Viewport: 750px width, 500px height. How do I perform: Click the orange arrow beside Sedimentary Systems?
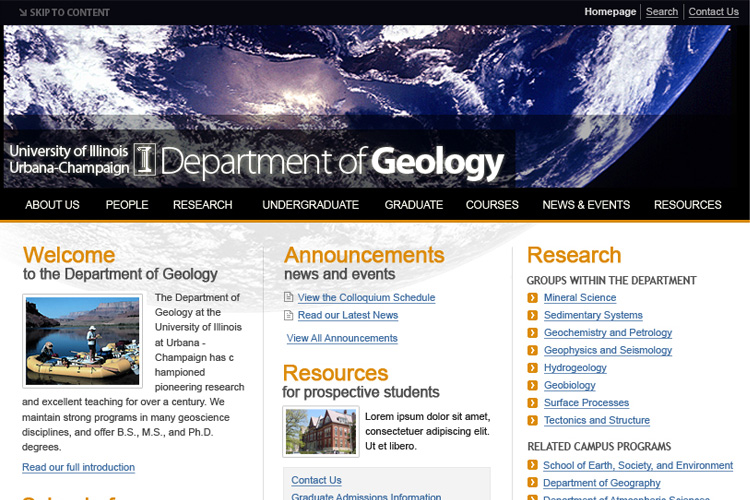[x=532, y=315]
